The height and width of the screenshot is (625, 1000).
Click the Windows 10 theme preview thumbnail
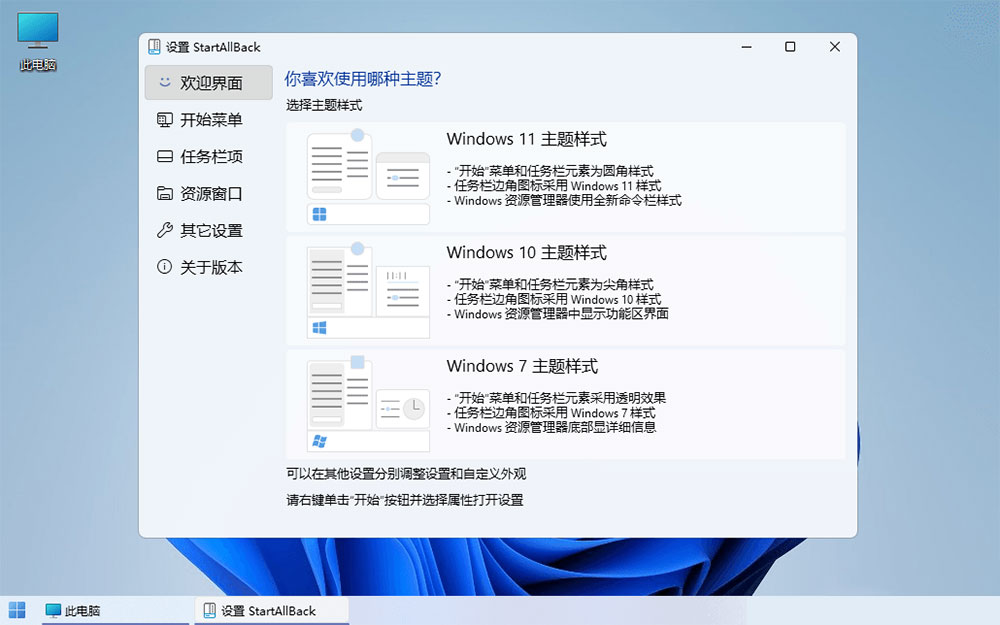pos(370,290)
